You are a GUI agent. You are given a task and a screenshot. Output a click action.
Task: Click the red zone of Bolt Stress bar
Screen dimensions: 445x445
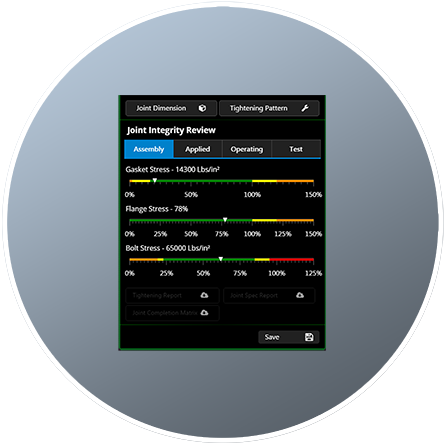point(292,259)
